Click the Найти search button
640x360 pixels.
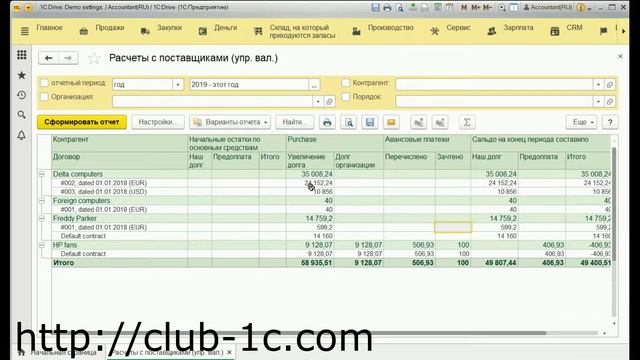coord(294,122)
